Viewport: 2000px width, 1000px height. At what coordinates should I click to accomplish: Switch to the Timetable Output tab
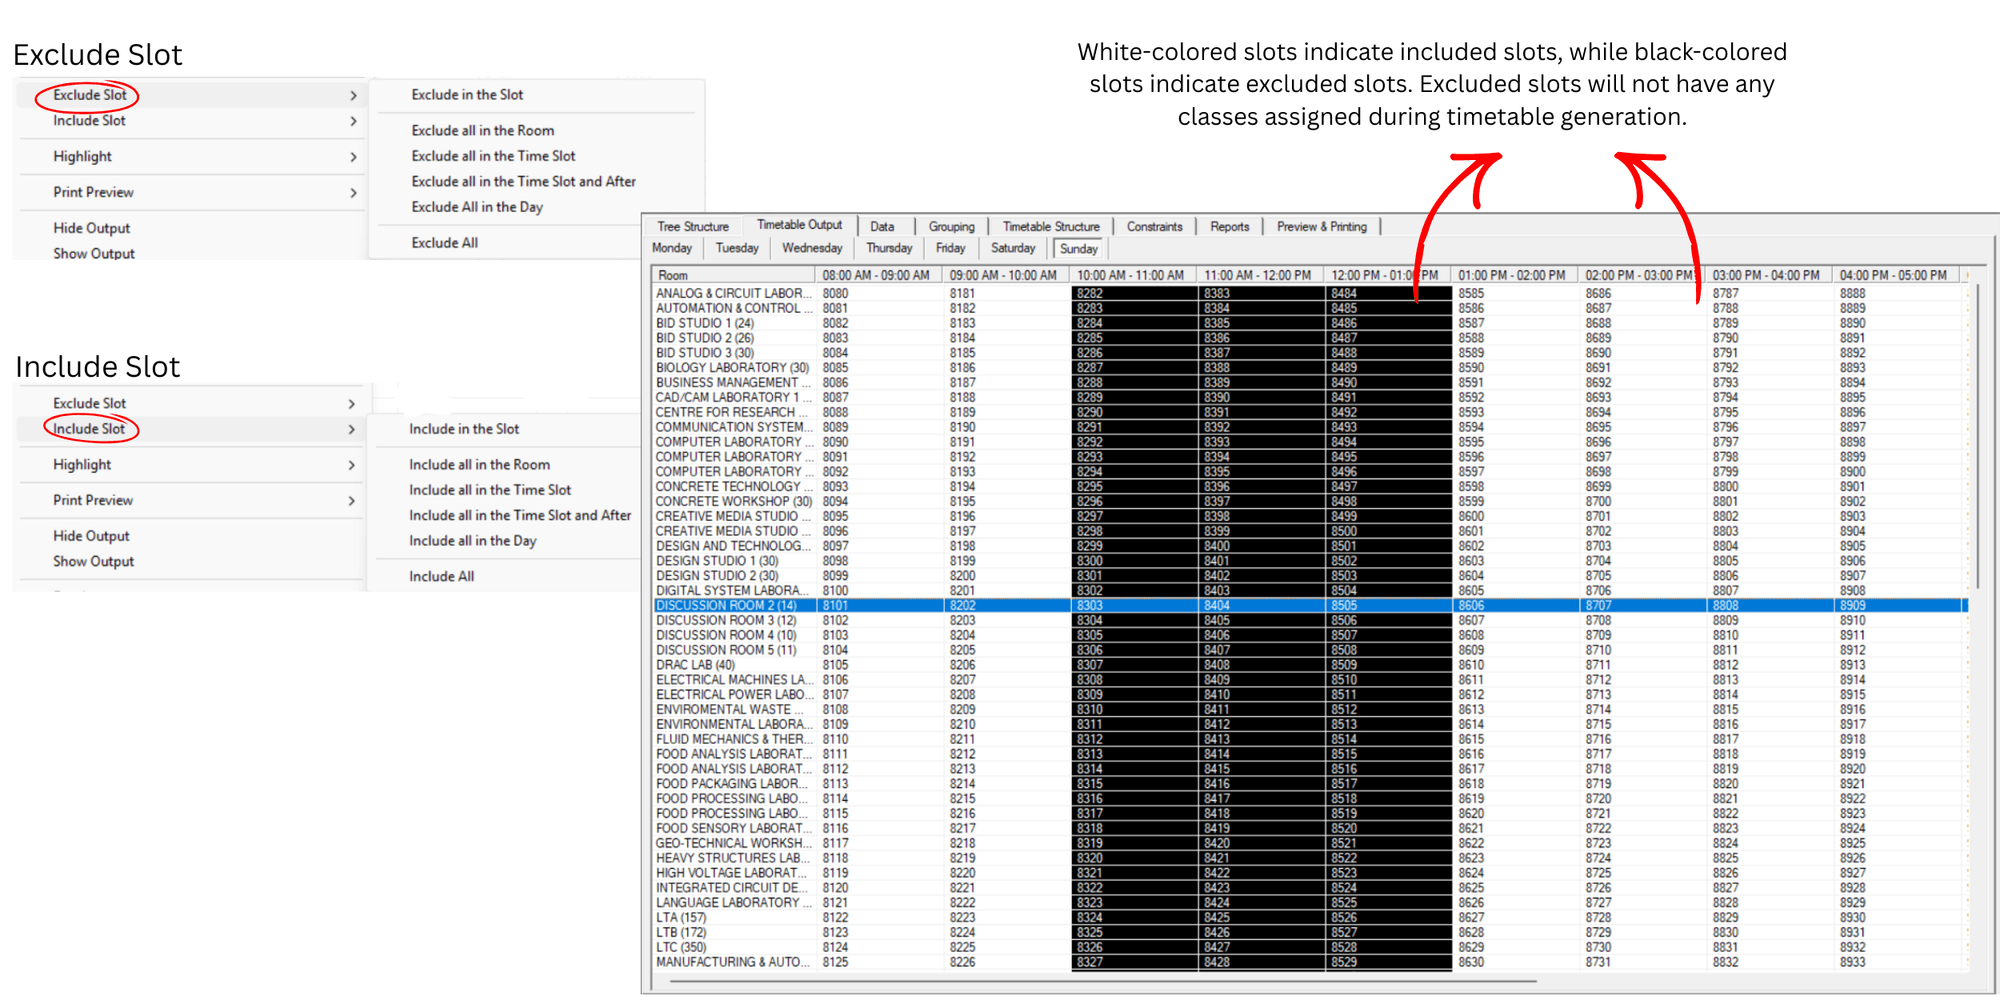[x=799, y=225]
